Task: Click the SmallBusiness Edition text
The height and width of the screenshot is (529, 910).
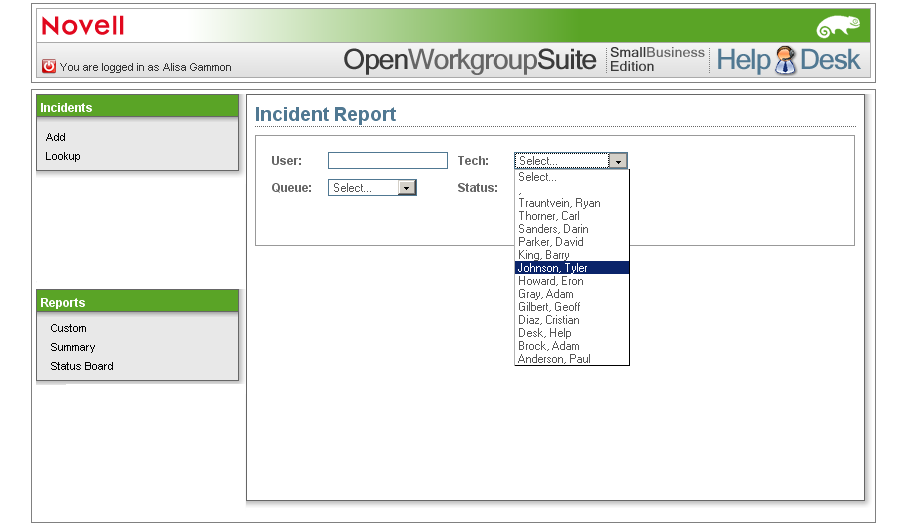Action: (x=657, y=59)
